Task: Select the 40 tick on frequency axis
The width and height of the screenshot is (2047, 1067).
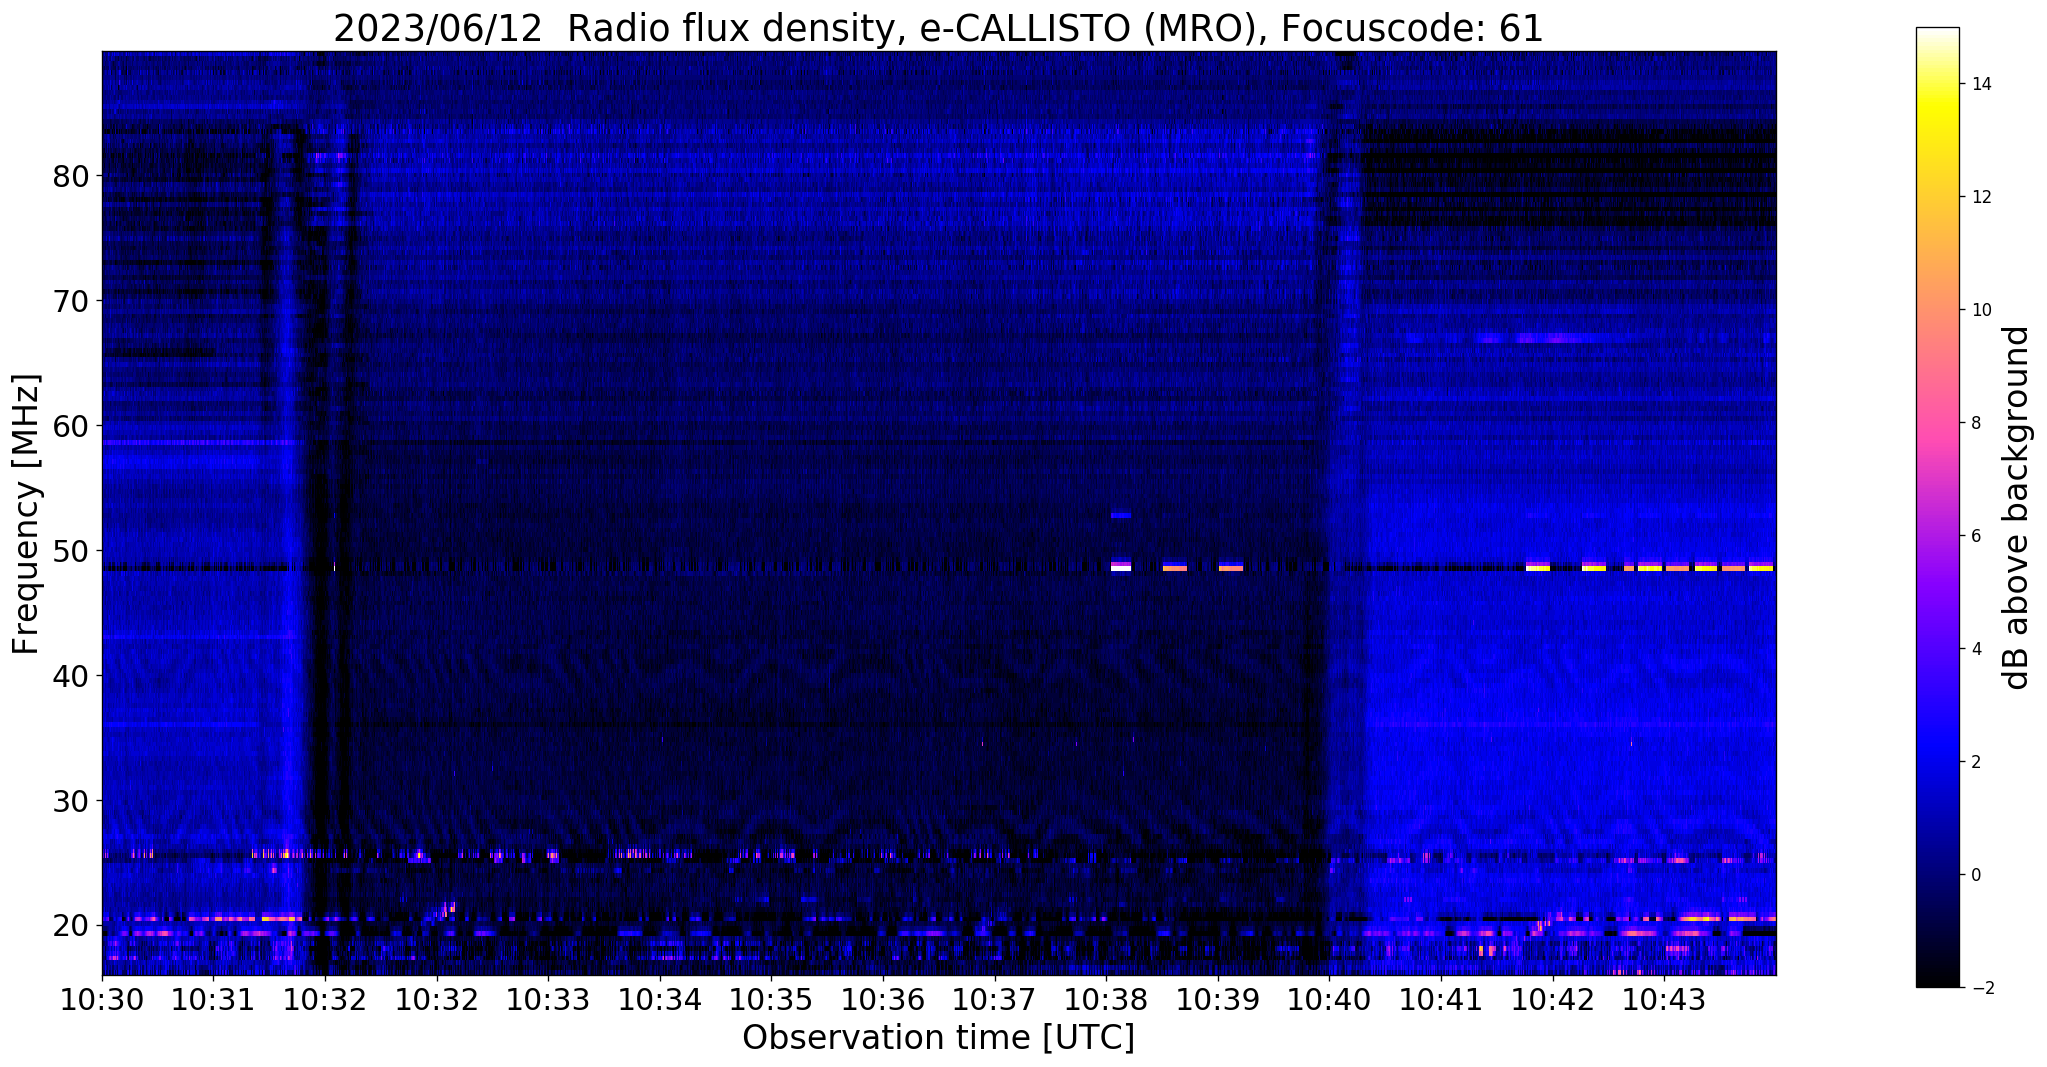Action: [71, 676]
